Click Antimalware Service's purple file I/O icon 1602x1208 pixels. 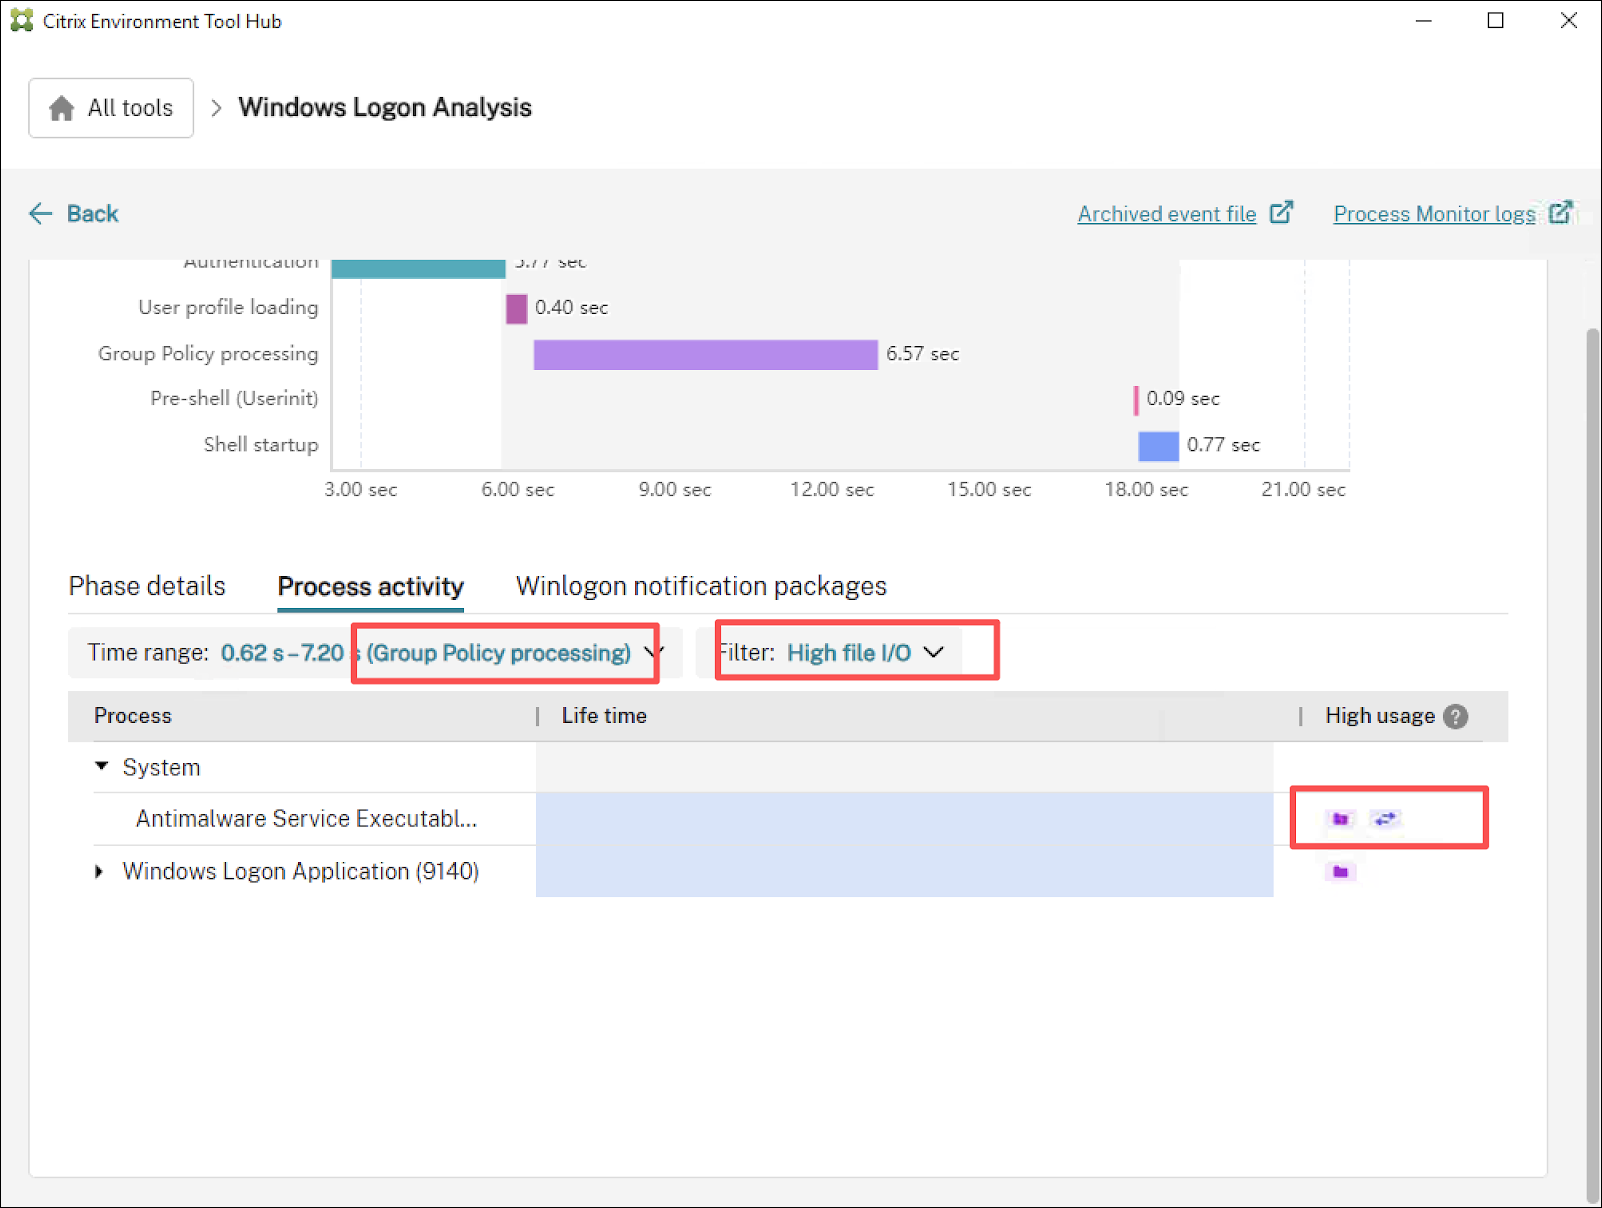tap(1341, 819)
